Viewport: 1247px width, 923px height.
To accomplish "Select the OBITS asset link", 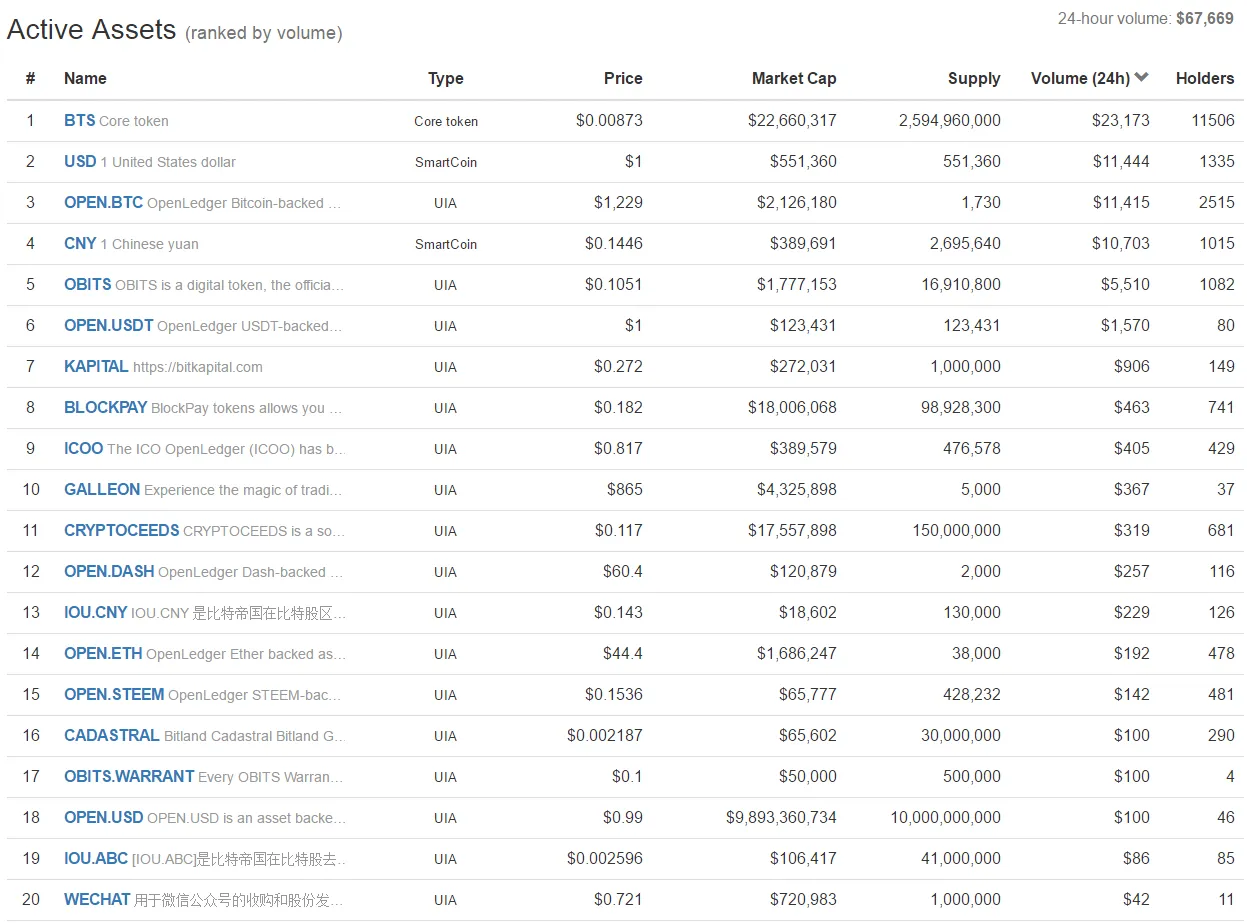I will pyautogui.click(x=88, y=284).
